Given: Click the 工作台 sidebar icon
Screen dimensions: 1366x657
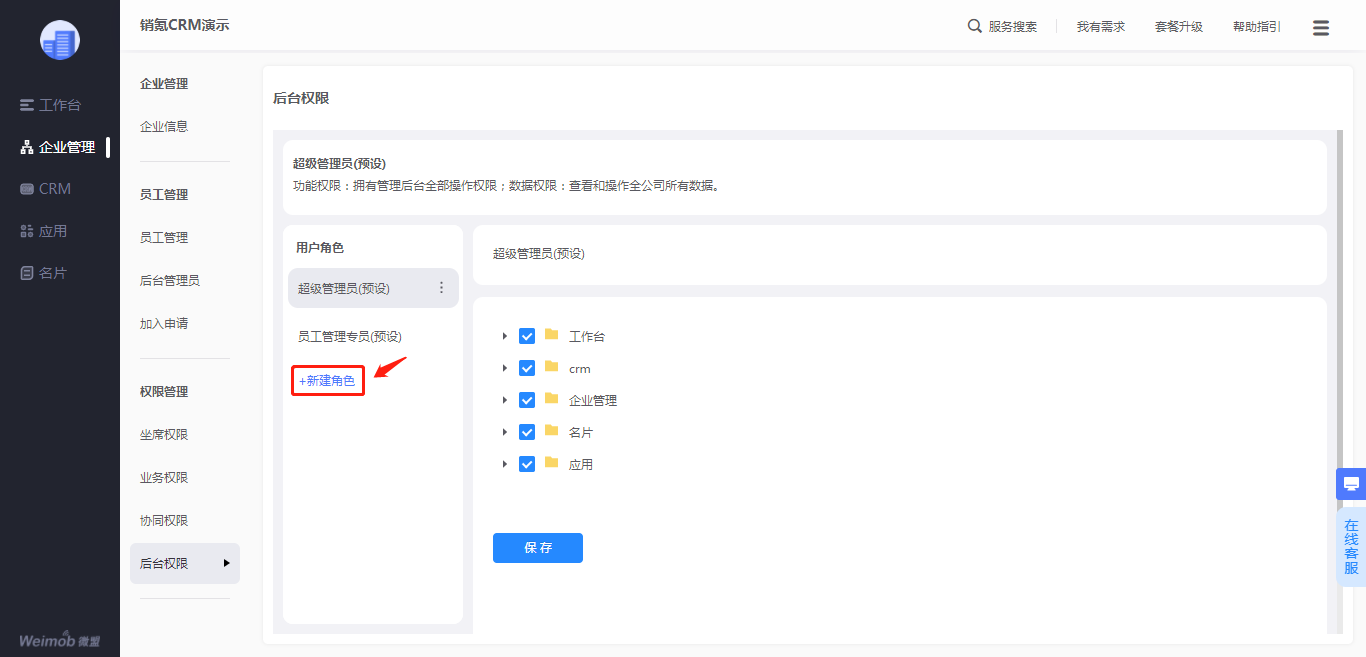Looking at the screenshot, I should point(27,105).
